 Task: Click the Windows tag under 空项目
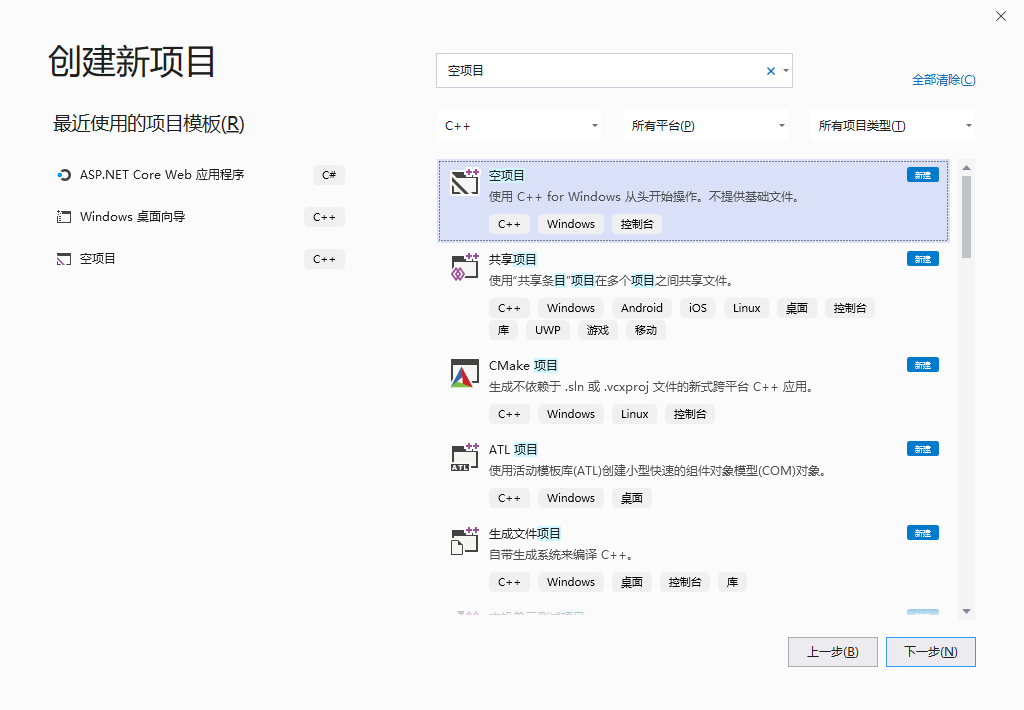tap(571, 224)
